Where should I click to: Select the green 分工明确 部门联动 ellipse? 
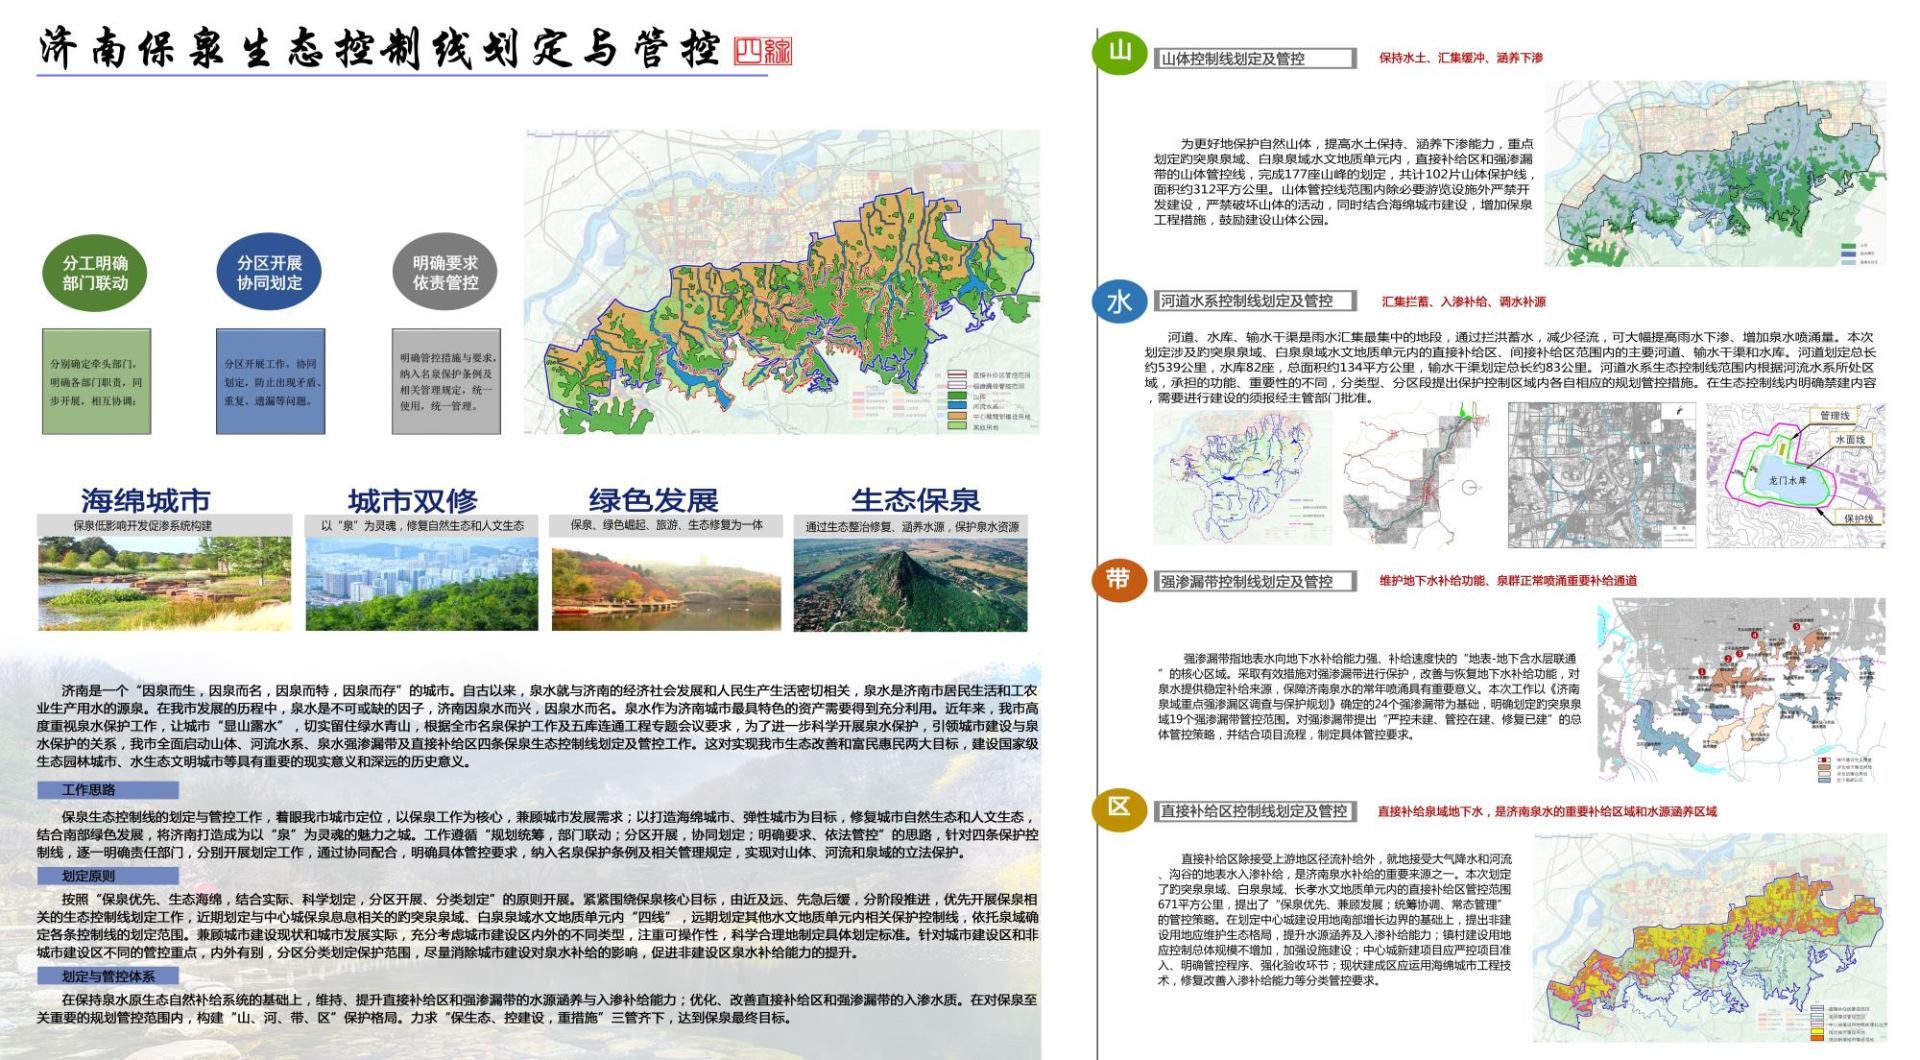tap(95, 273)
